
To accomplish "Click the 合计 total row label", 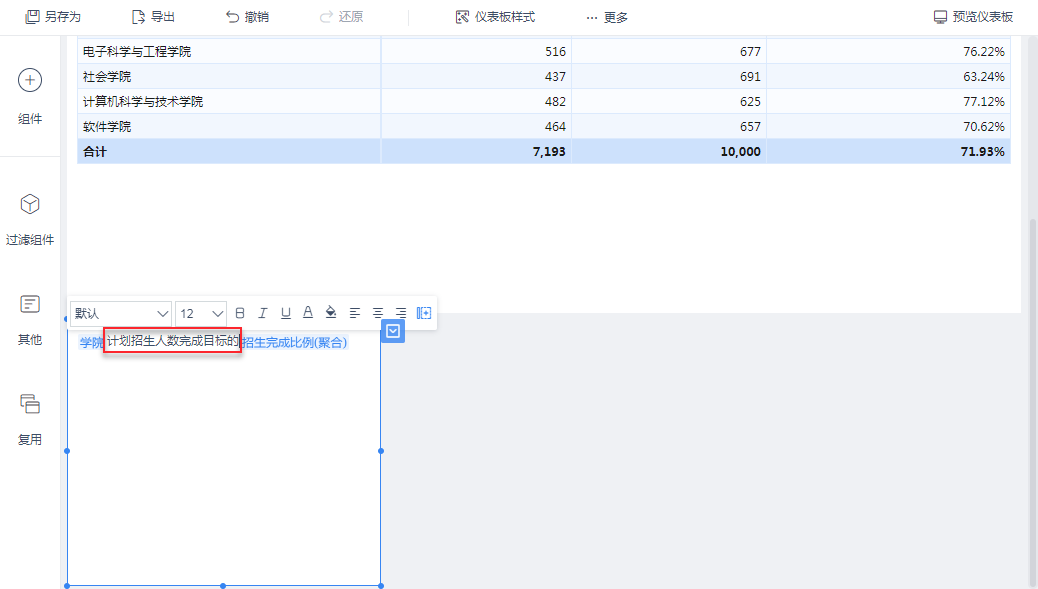I will pyautogui.click(x=95, y=152).
